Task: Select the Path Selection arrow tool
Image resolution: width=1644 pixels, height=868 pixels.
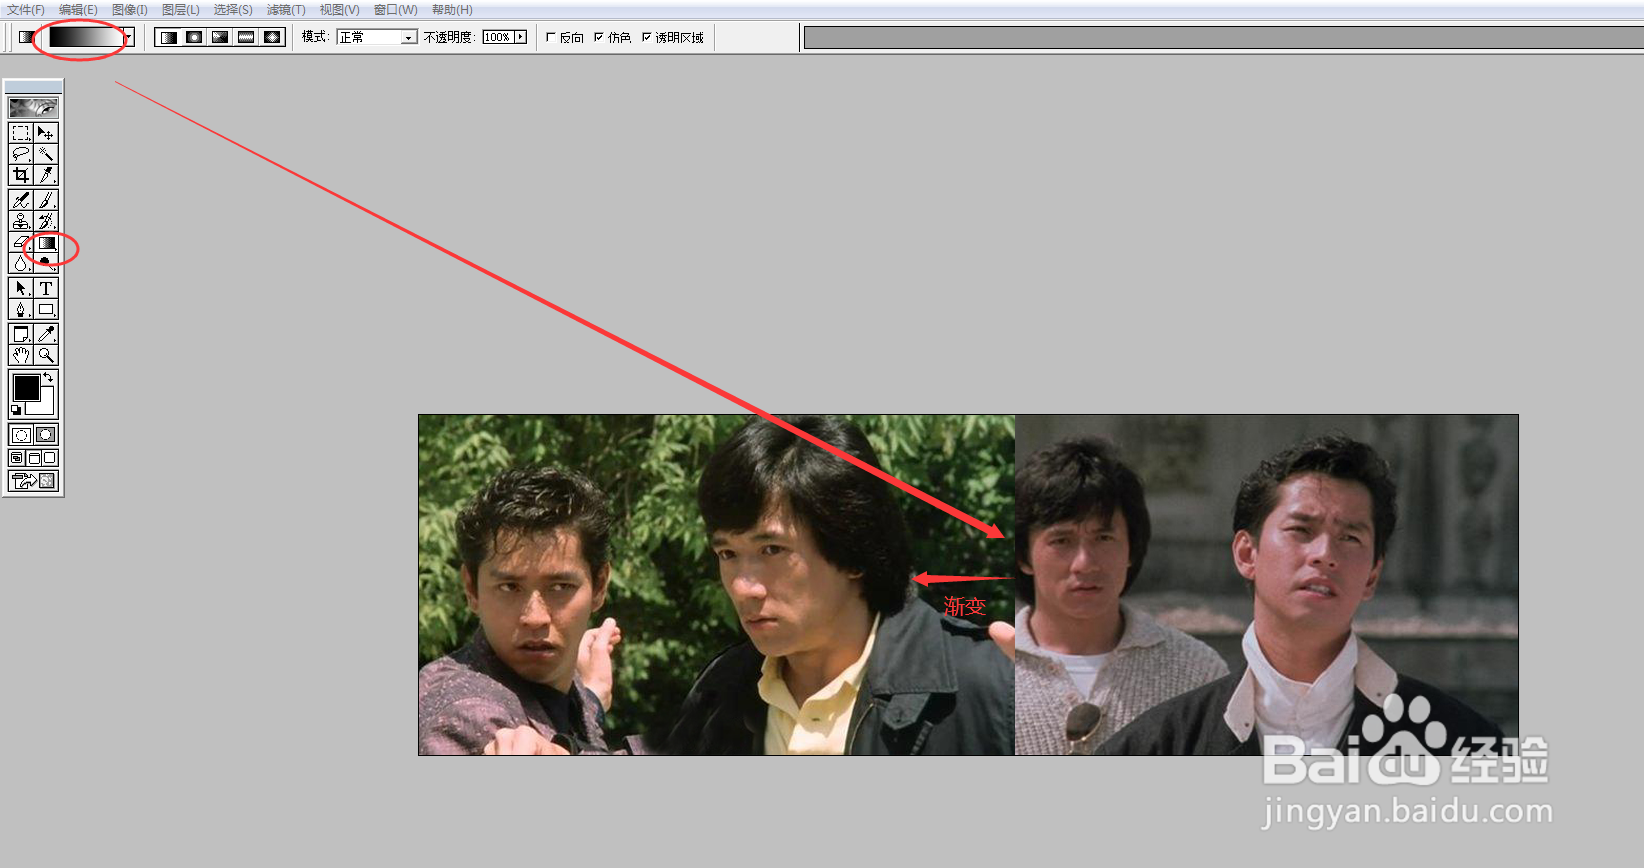Action: (21, 288)
